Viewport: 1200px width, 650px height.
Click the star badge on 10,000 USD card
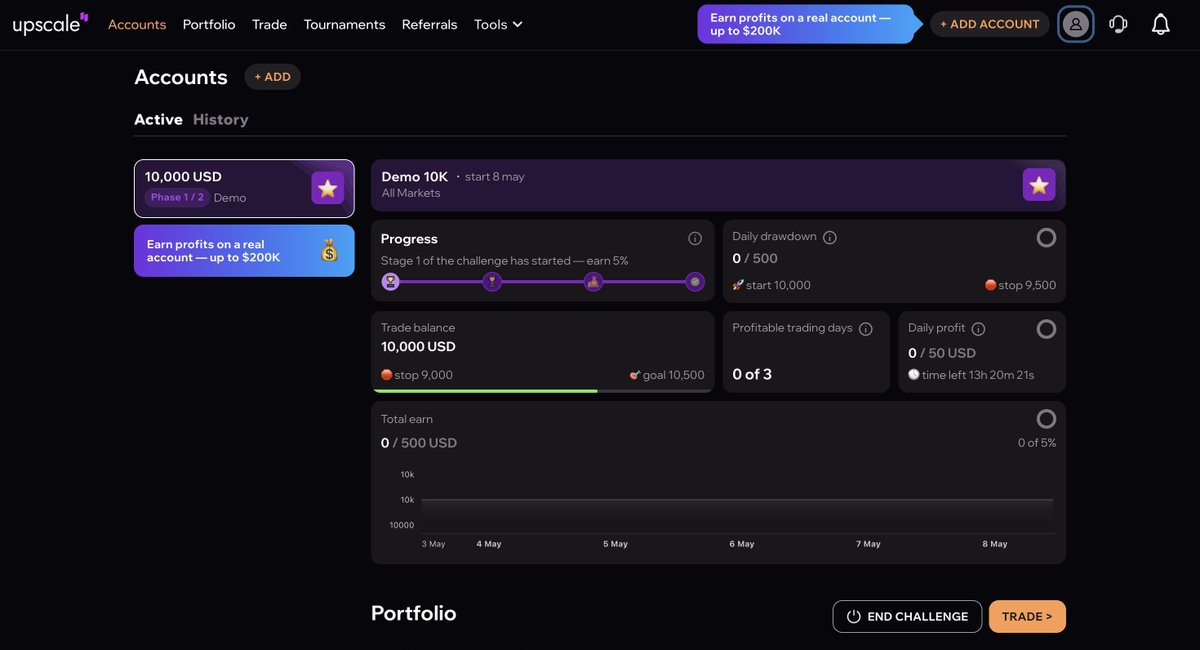pyautogui.click(x=328, y=188)
